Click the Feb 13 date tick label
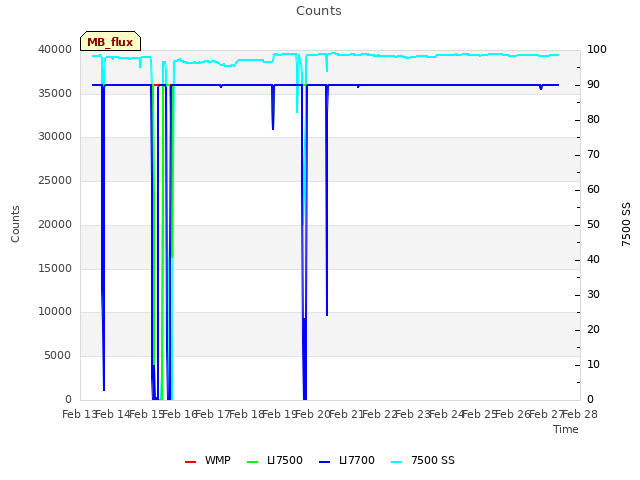The height and width of the screenshot is (480, 640). [x=80, y=414]
